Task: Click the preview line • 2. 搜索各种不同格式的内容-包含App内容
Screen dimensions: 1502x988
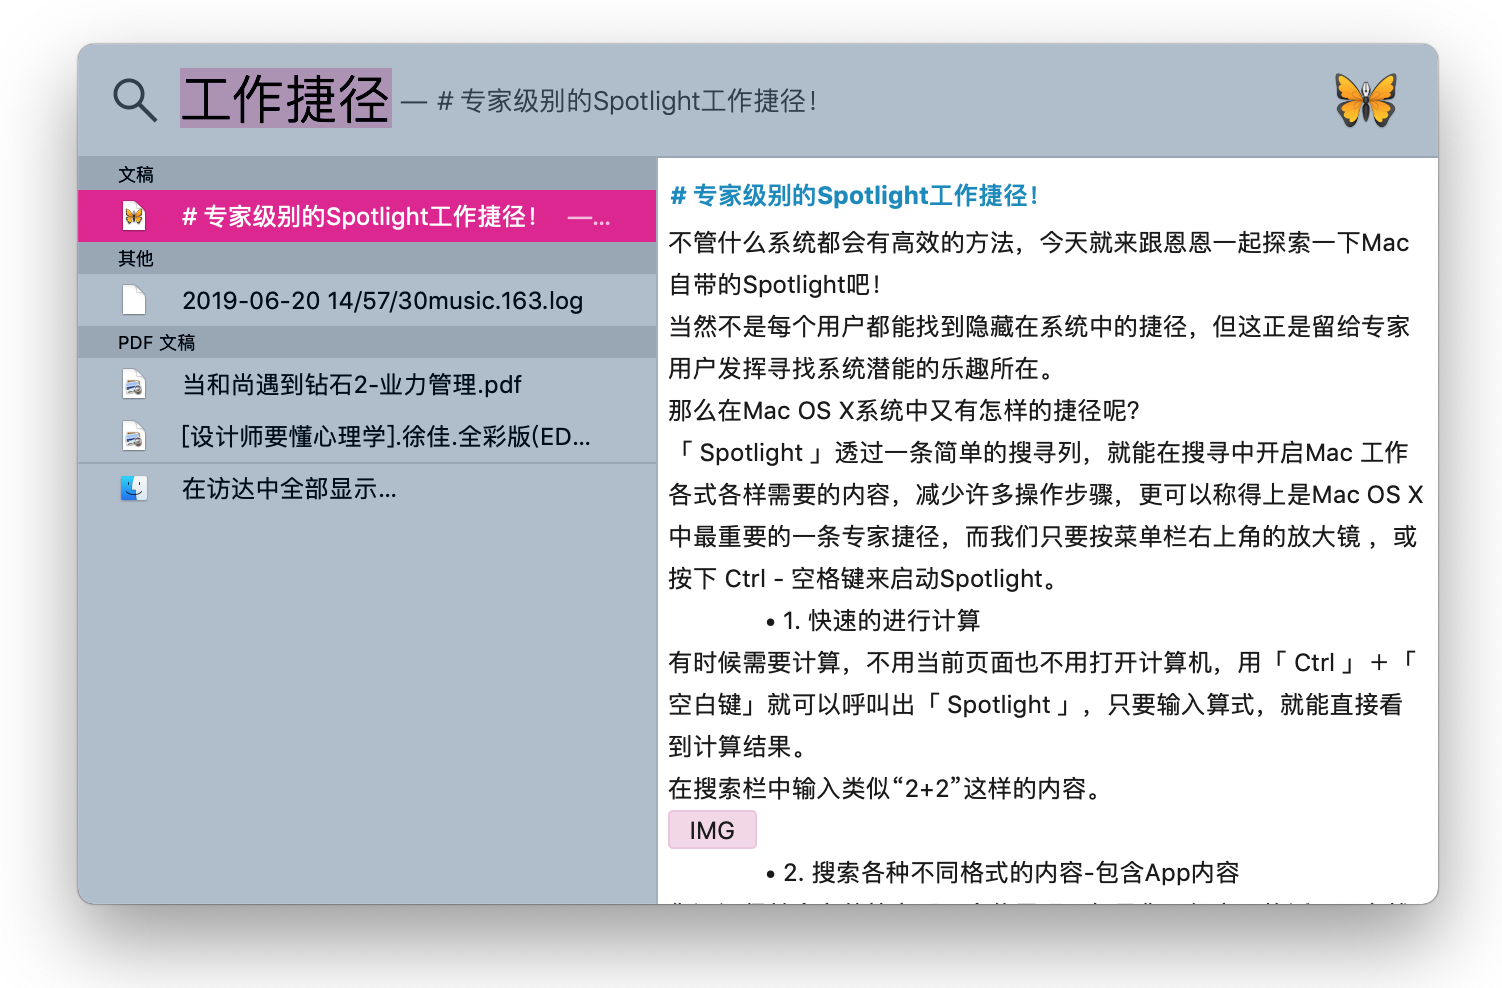Action: coord(1002,872)
